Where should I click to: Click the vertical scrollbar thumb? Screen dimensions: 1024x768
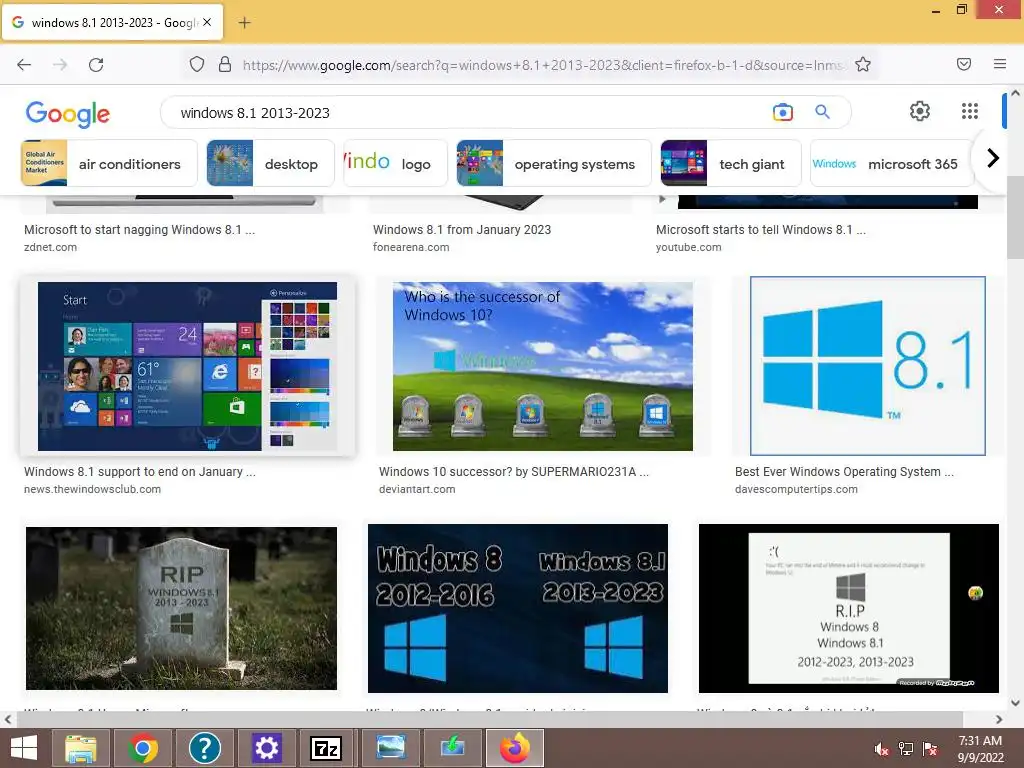pyautogui.click(x=1015, y=217)
